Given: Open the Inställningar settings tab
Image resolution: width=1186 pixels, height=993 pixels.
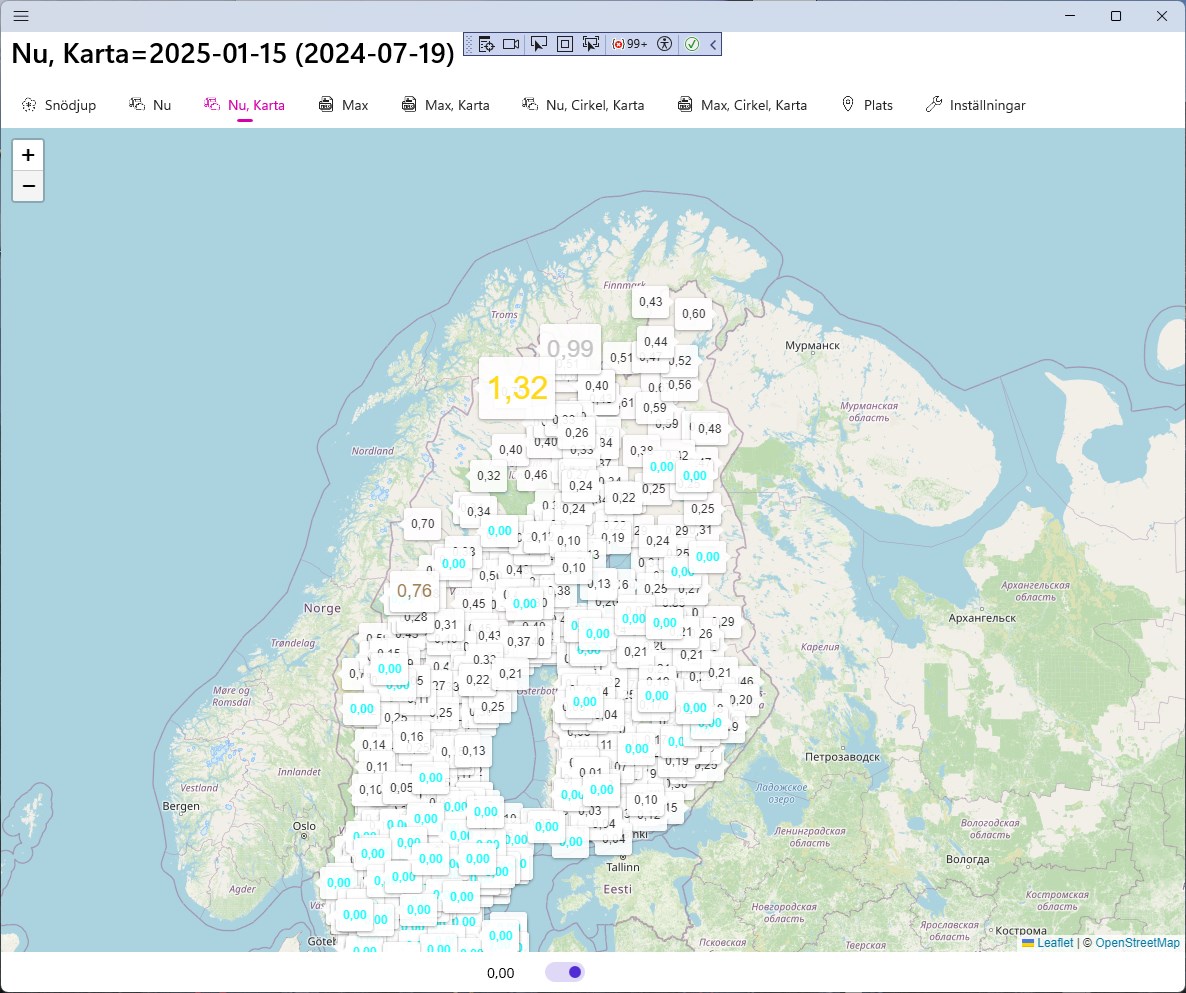Looking at the screenshot, I should (x=976, y=105).
